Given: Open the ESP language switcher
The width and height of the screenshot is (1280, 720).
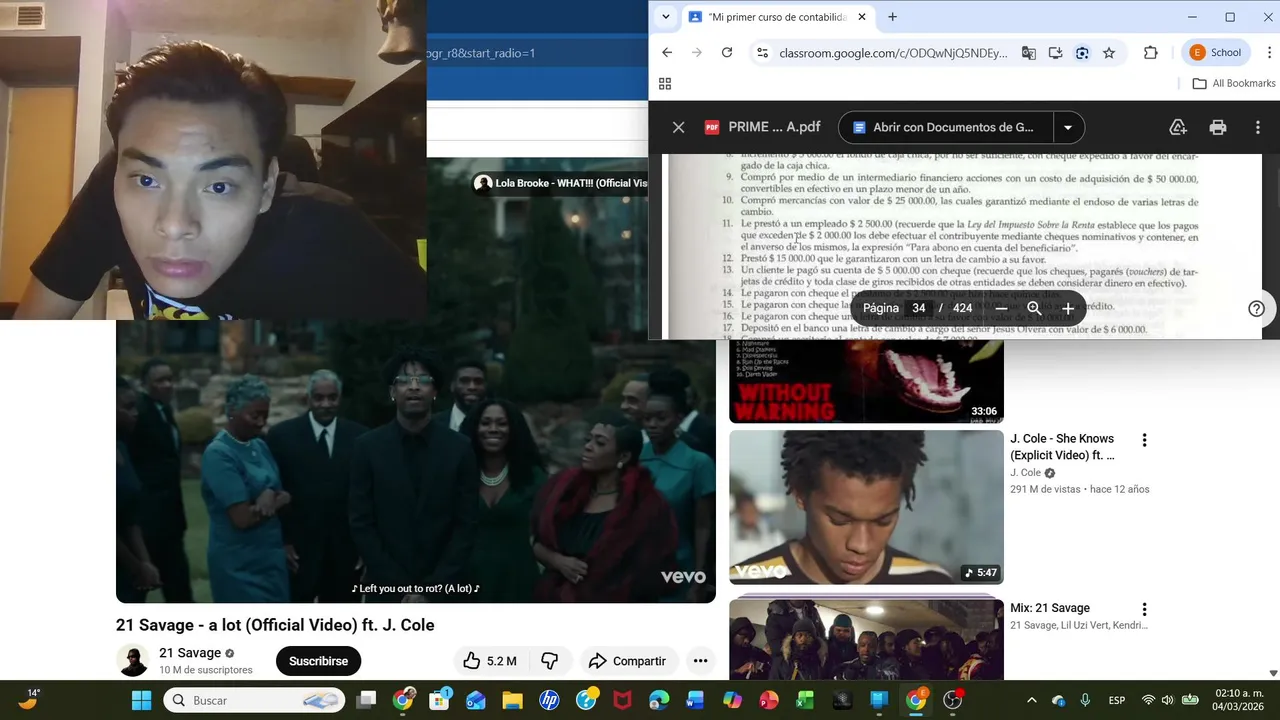Looking at the screenshot, I should pyautogui.click(x=1117, y=700).
